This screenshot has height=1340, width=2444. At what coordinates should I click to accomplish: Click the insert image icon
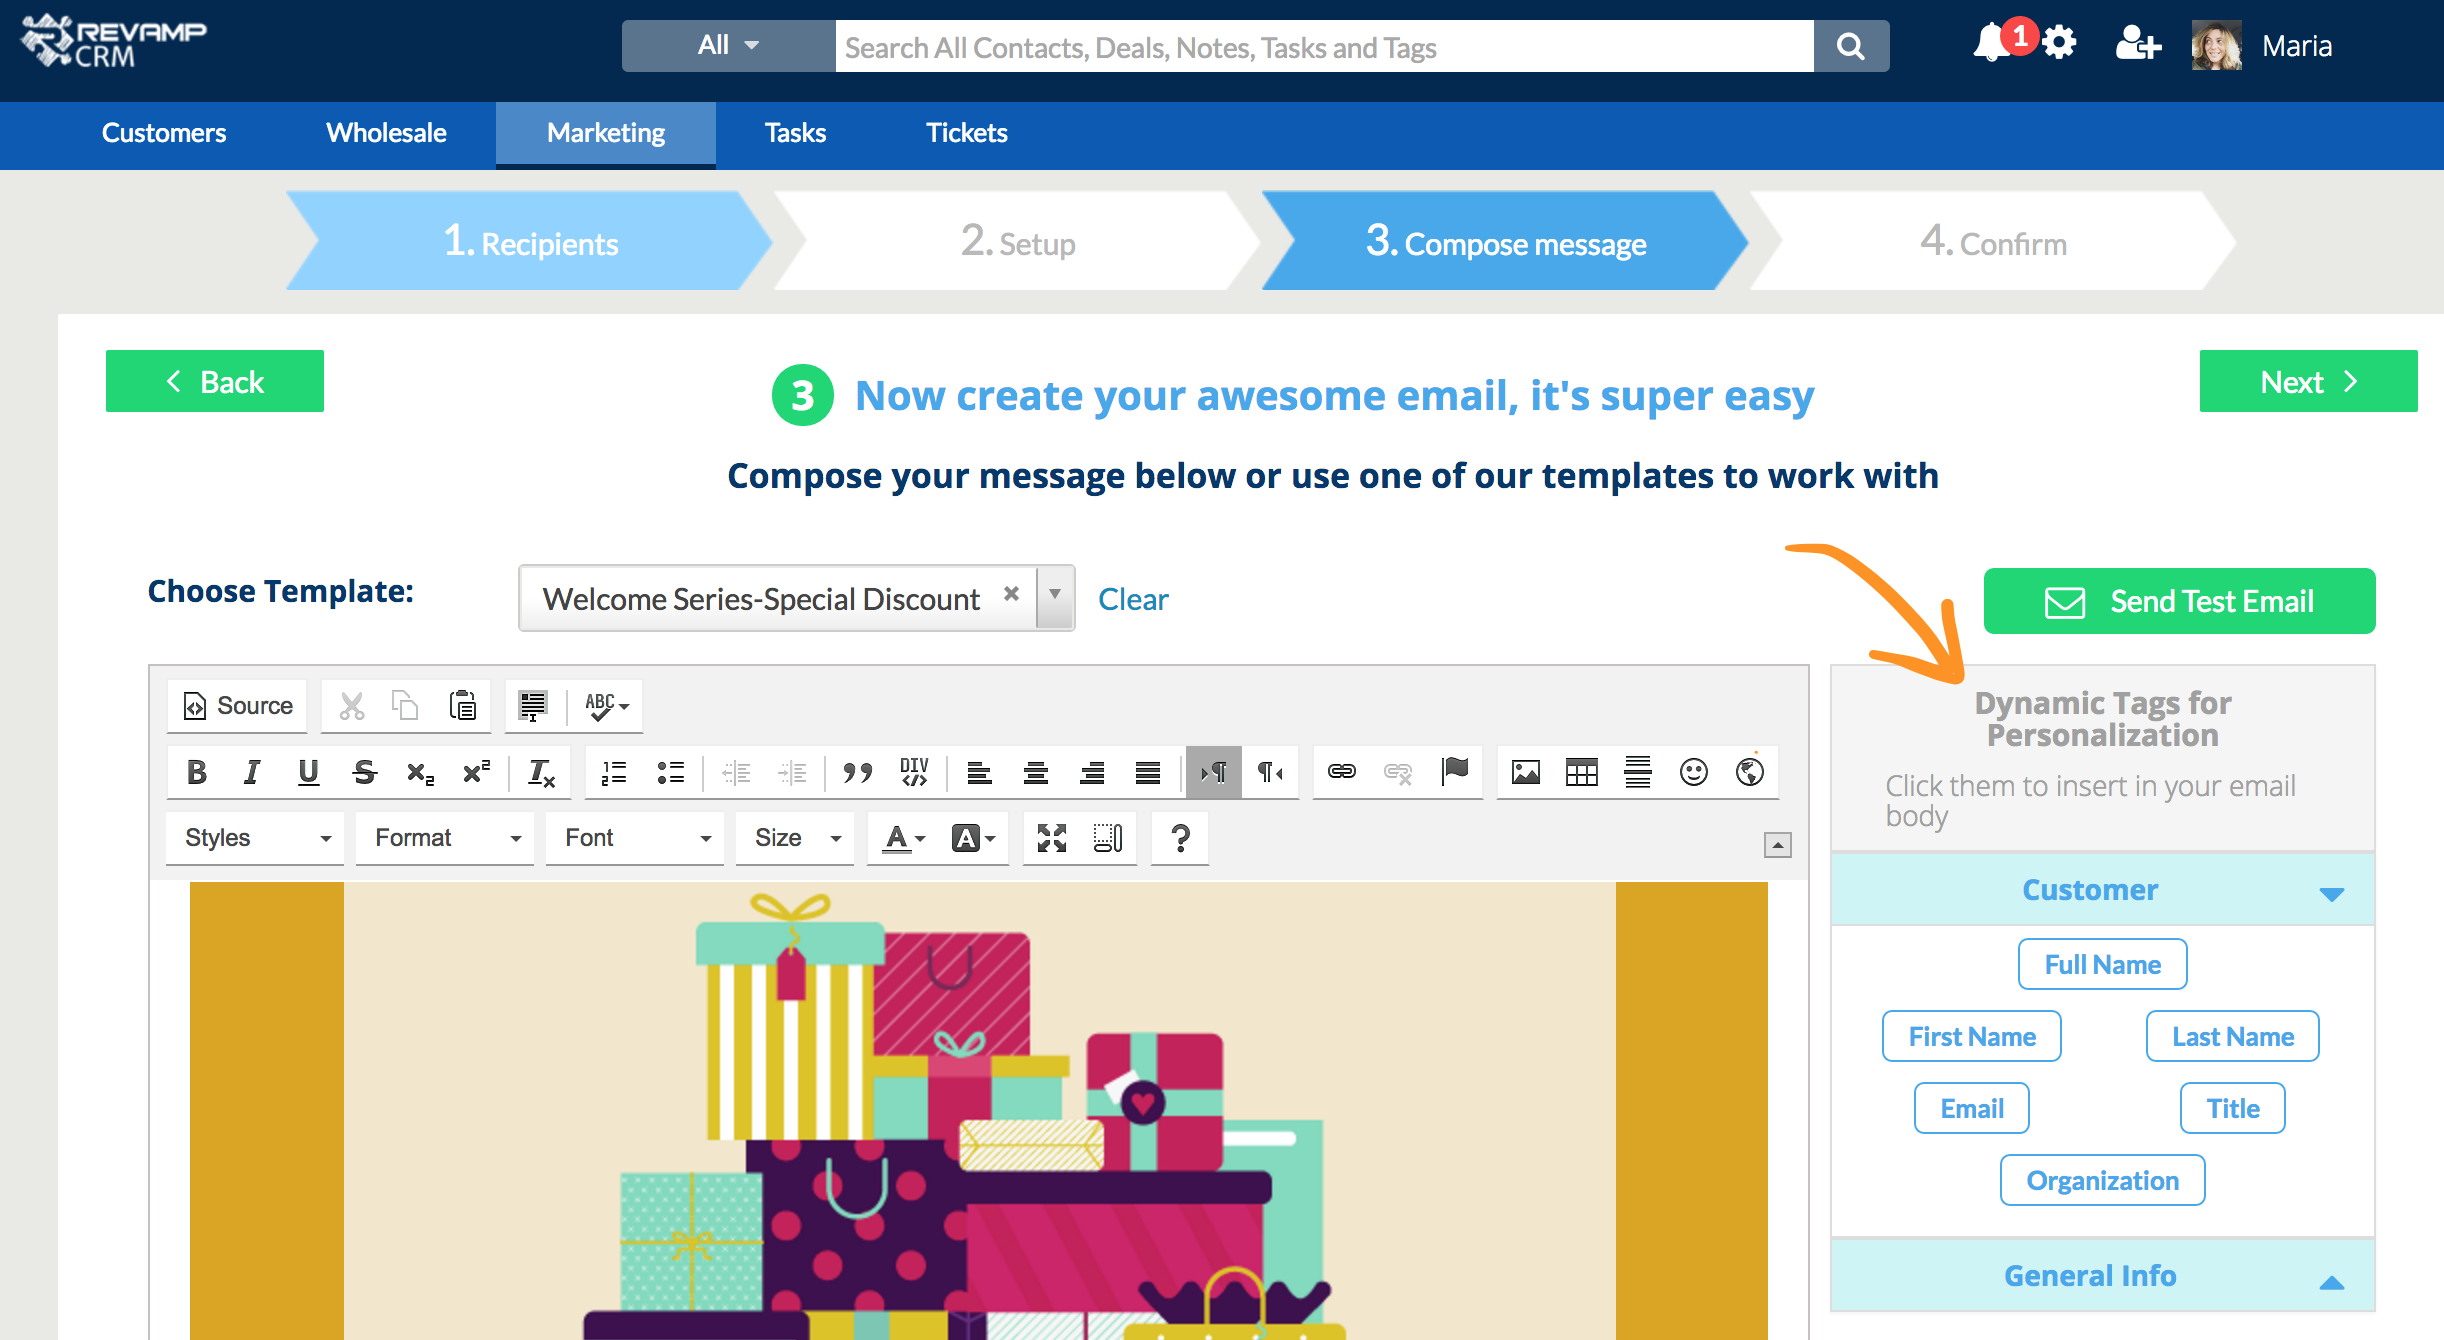[1525, 772]
